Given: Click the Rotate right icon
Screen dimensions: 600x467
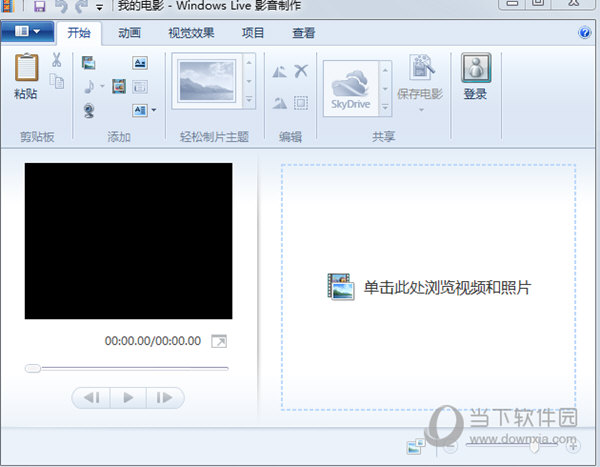Looking at the screenshot, I should (279, 103).
